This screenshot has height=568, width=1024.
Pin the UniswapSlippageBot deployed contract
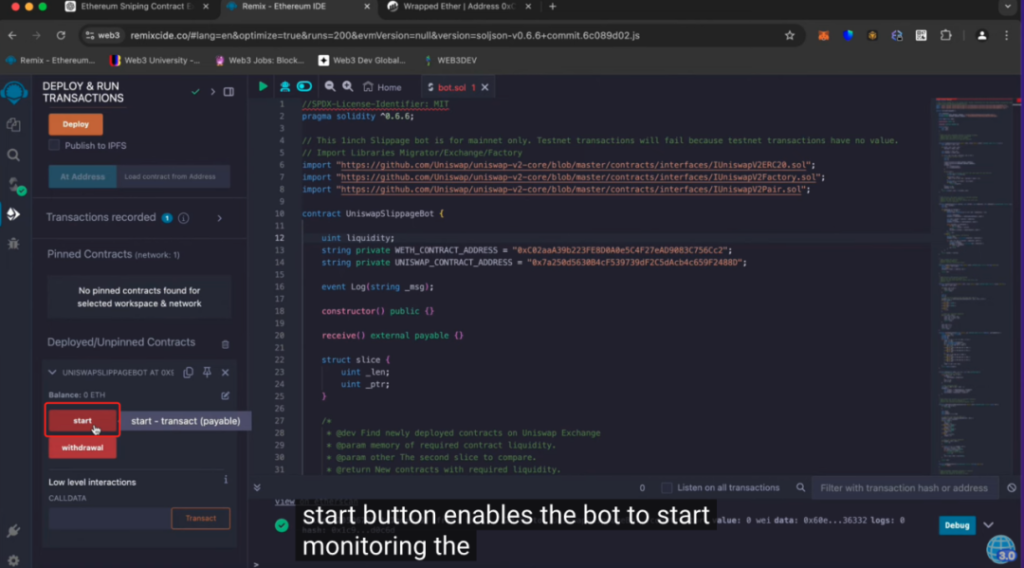pos(207,373)
